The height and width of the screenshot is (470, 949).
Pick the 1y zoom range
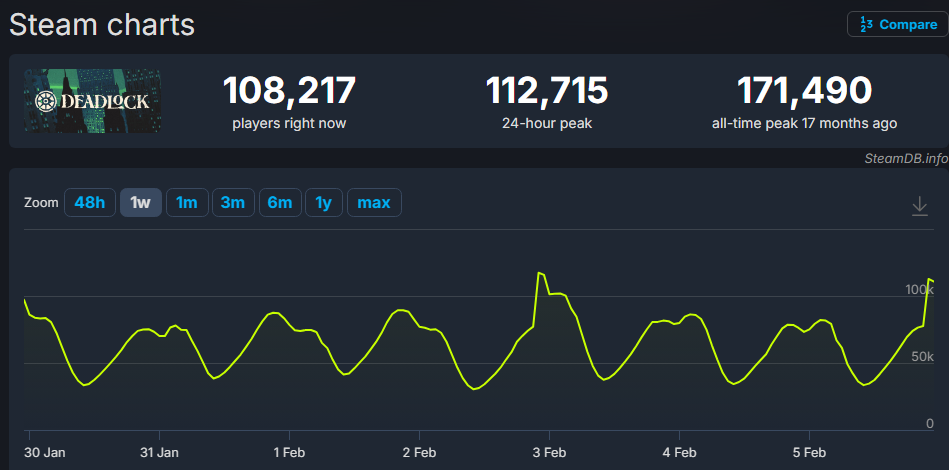324,203
